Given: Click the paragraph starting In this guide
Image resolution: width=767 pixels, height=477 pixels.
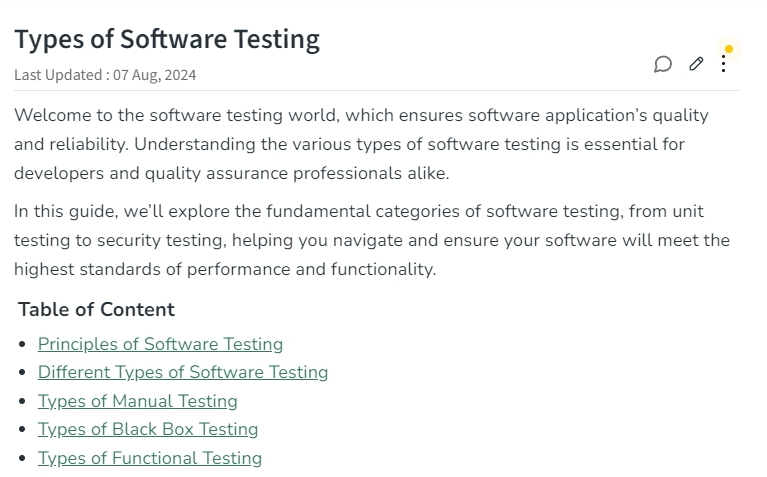Looking at the screenshot, I should pos(372,240).
